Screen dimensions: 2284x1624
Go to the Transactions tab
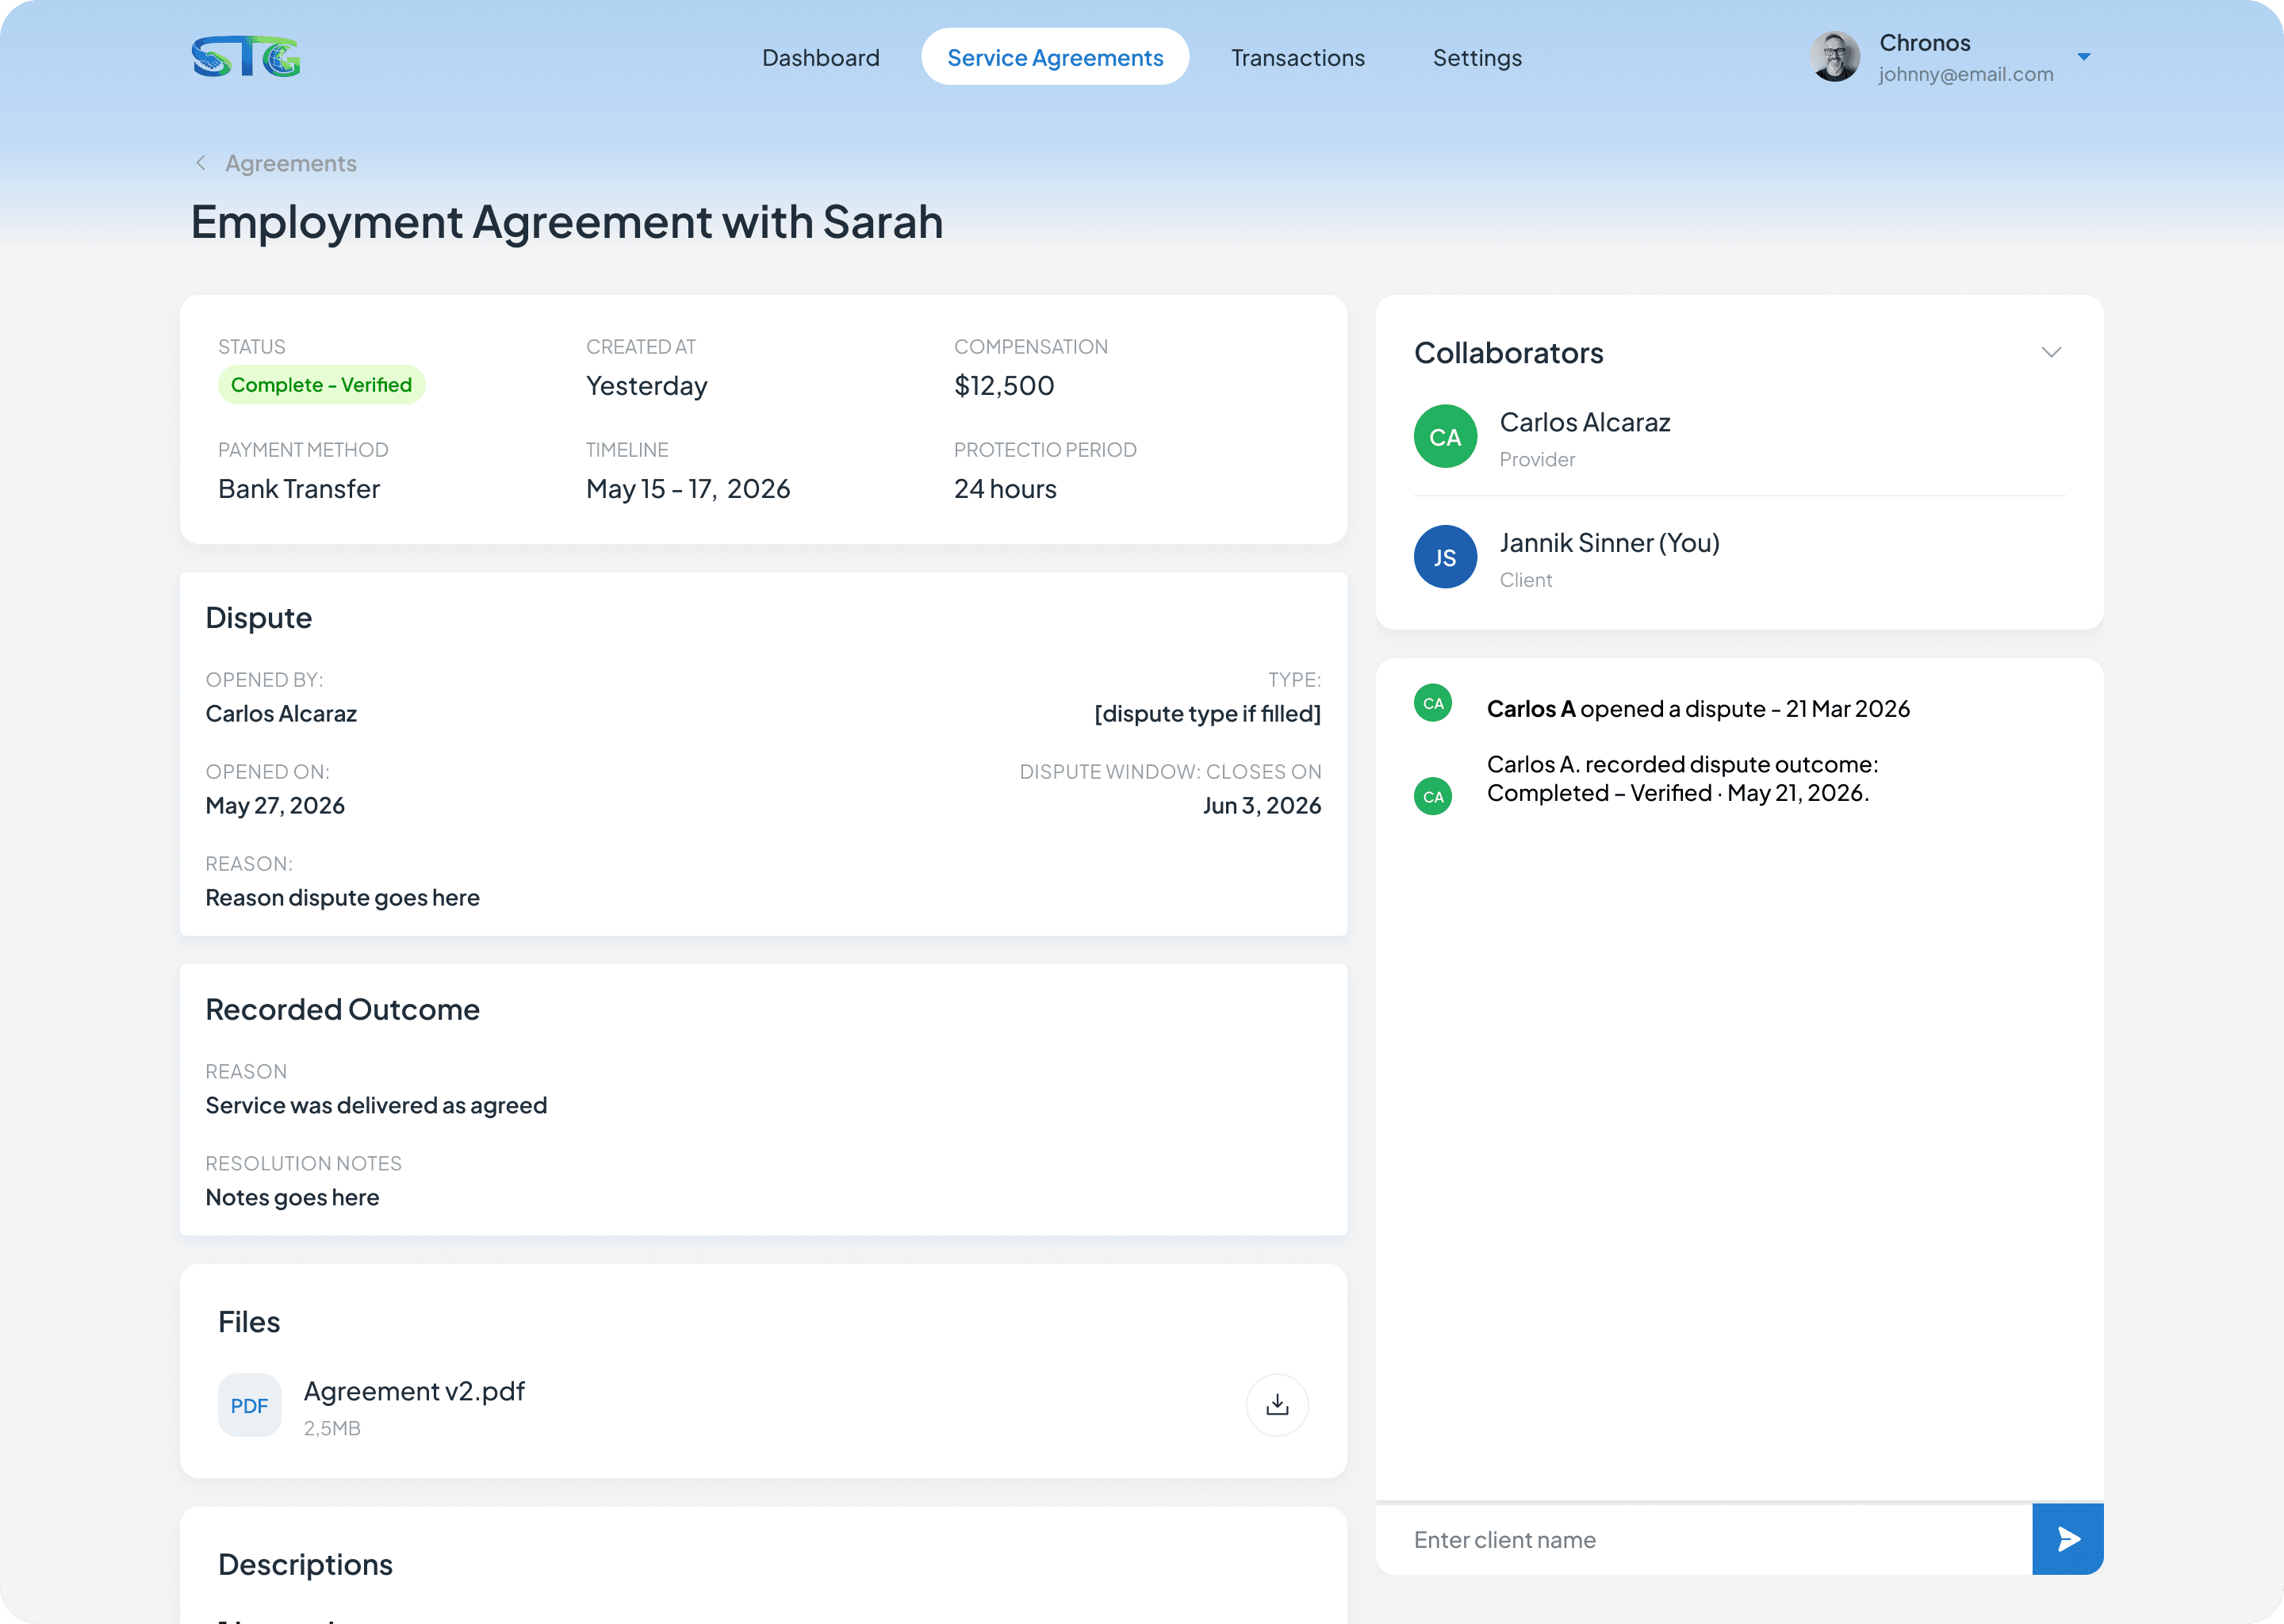pos(1297,58)
